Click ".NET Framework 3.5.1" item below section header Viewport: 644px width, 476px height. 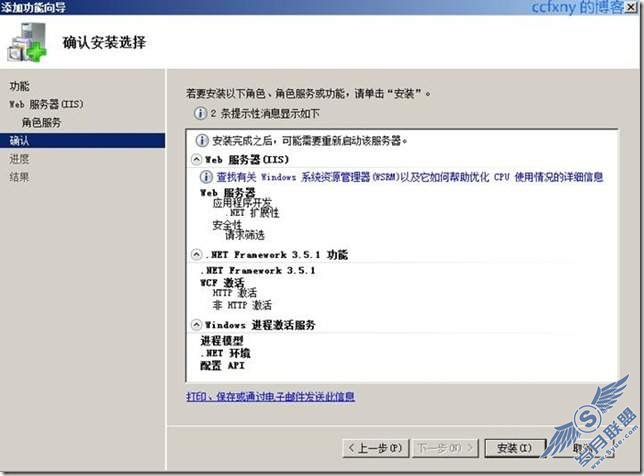coord(258,270)
